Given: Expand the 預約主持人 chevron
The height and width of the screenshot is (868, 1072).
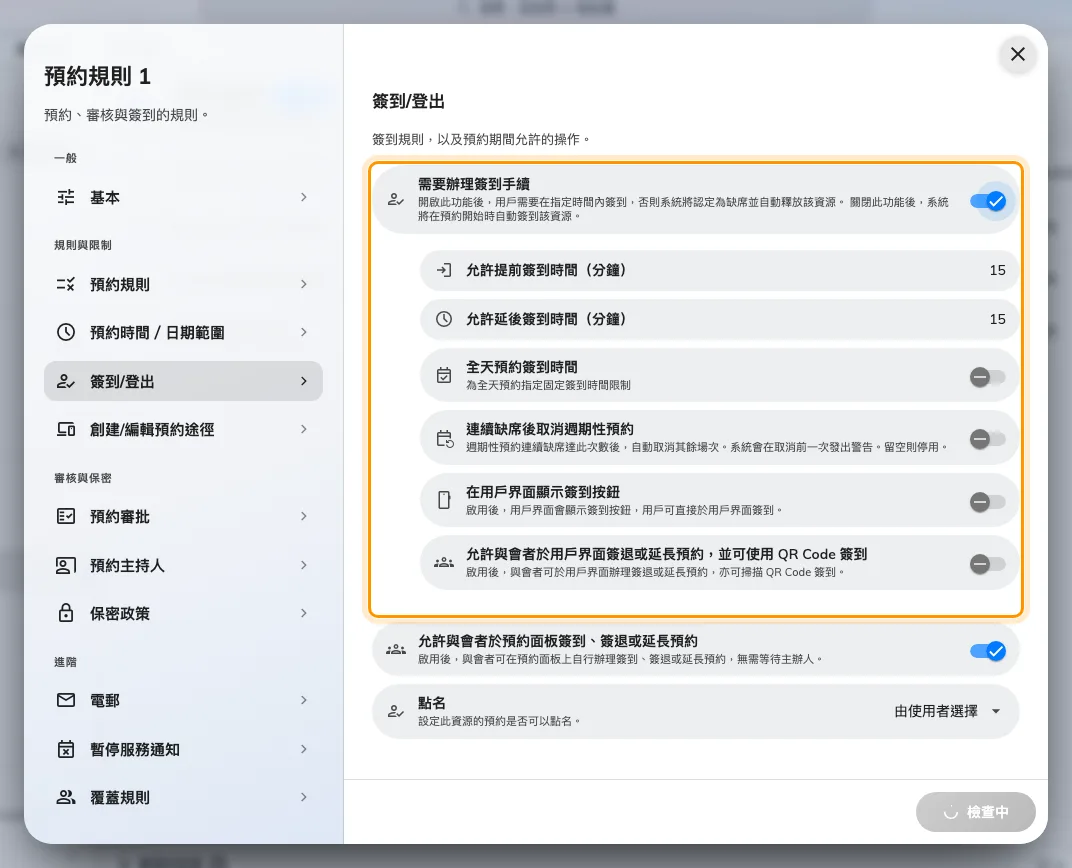Looking at the screenshot, I should pyautogui.click(x=304, y=565).
